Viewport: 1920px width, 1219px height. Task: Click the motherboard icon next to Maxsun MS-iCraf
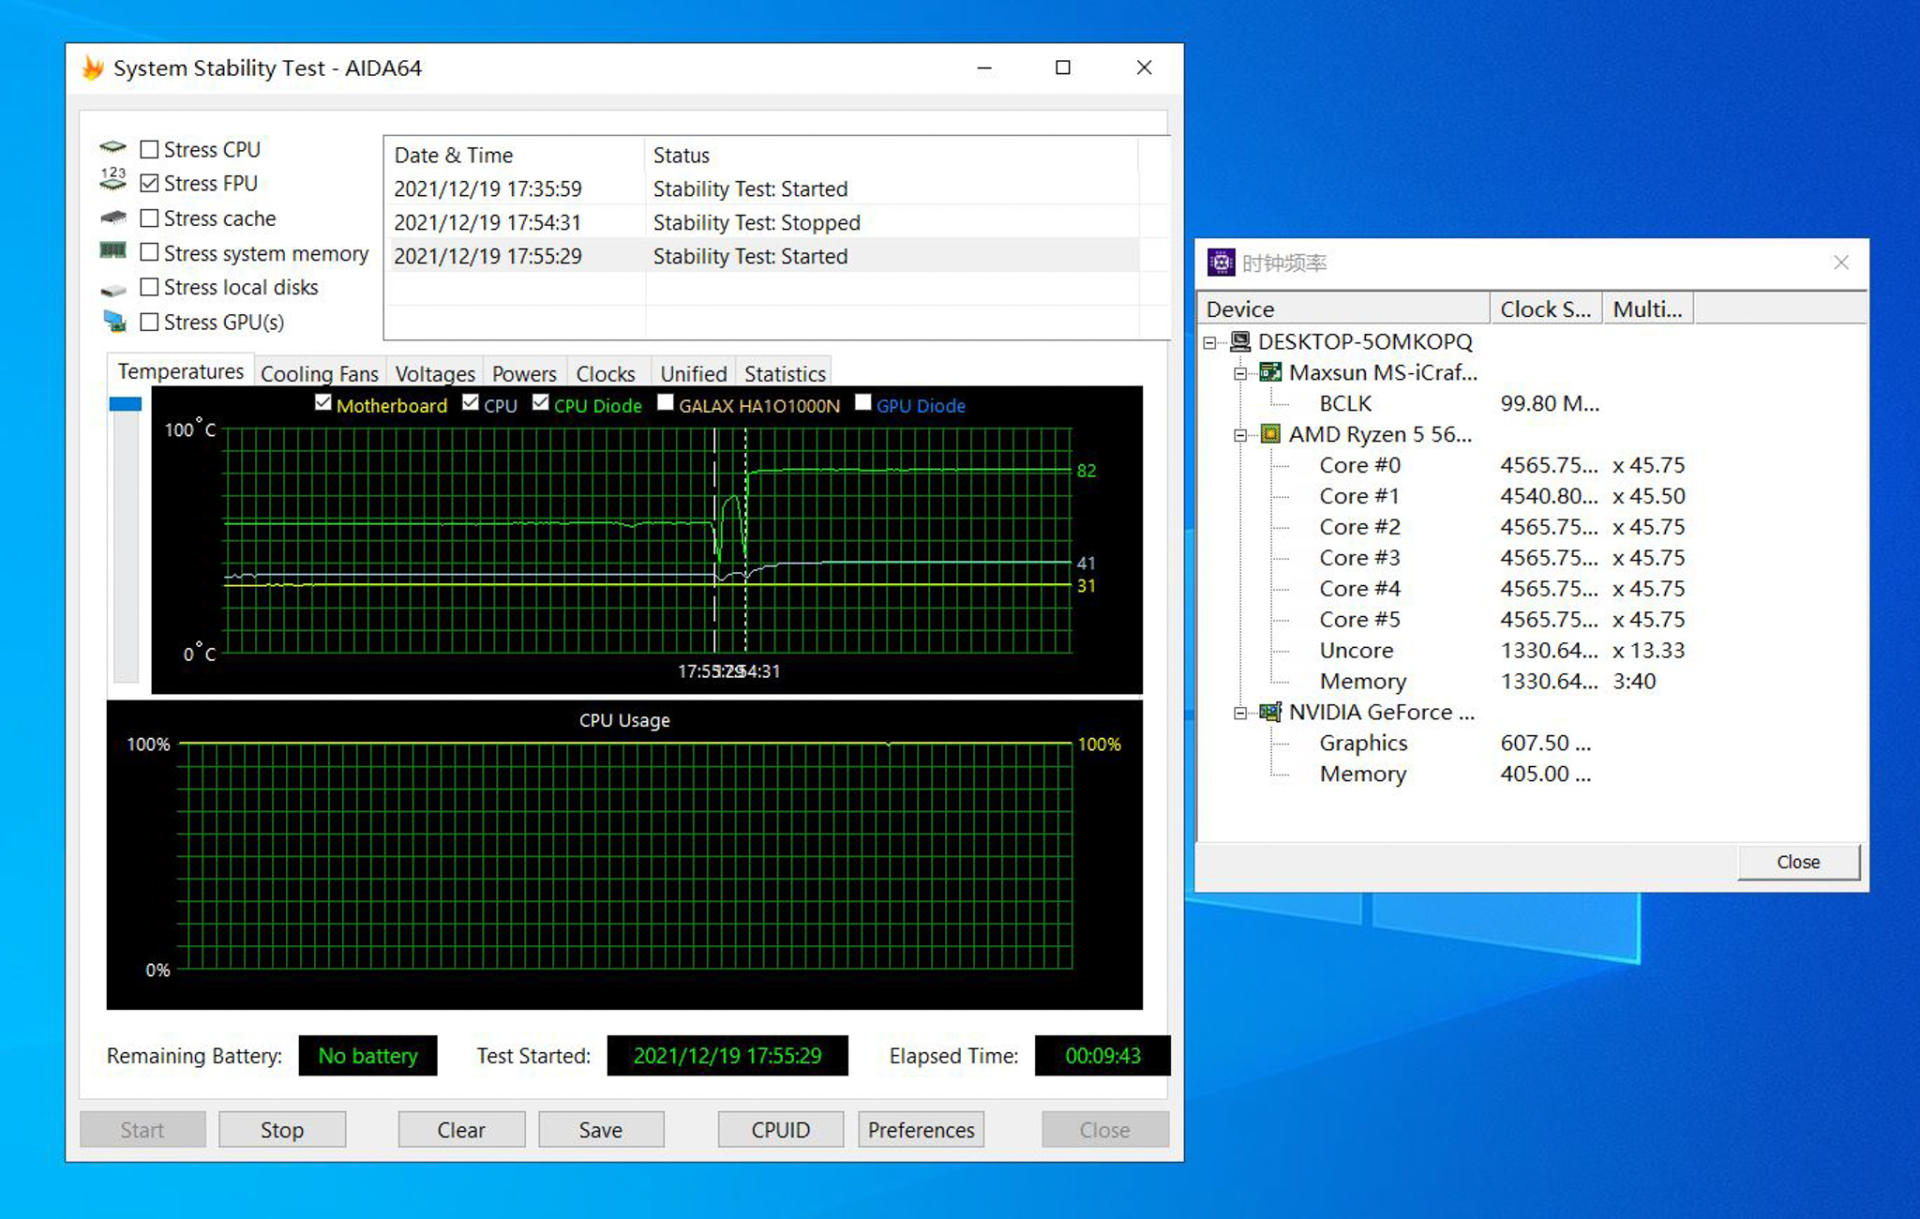coord(1272,372)
